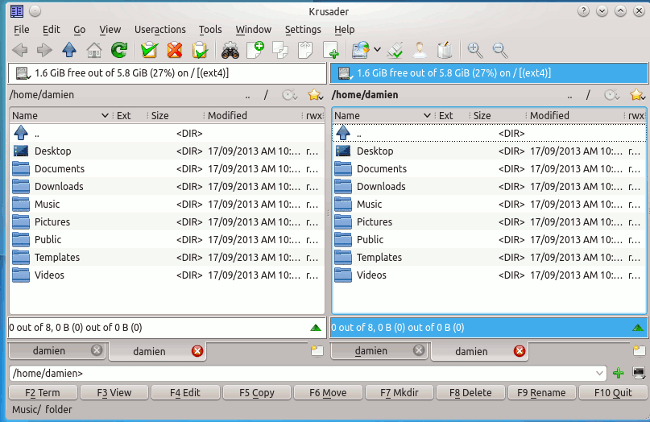Image resolution: width=650 pixels, height=422 pixels.
Task: Click the zoom out magnifier icon
Action: click(500, 50)
